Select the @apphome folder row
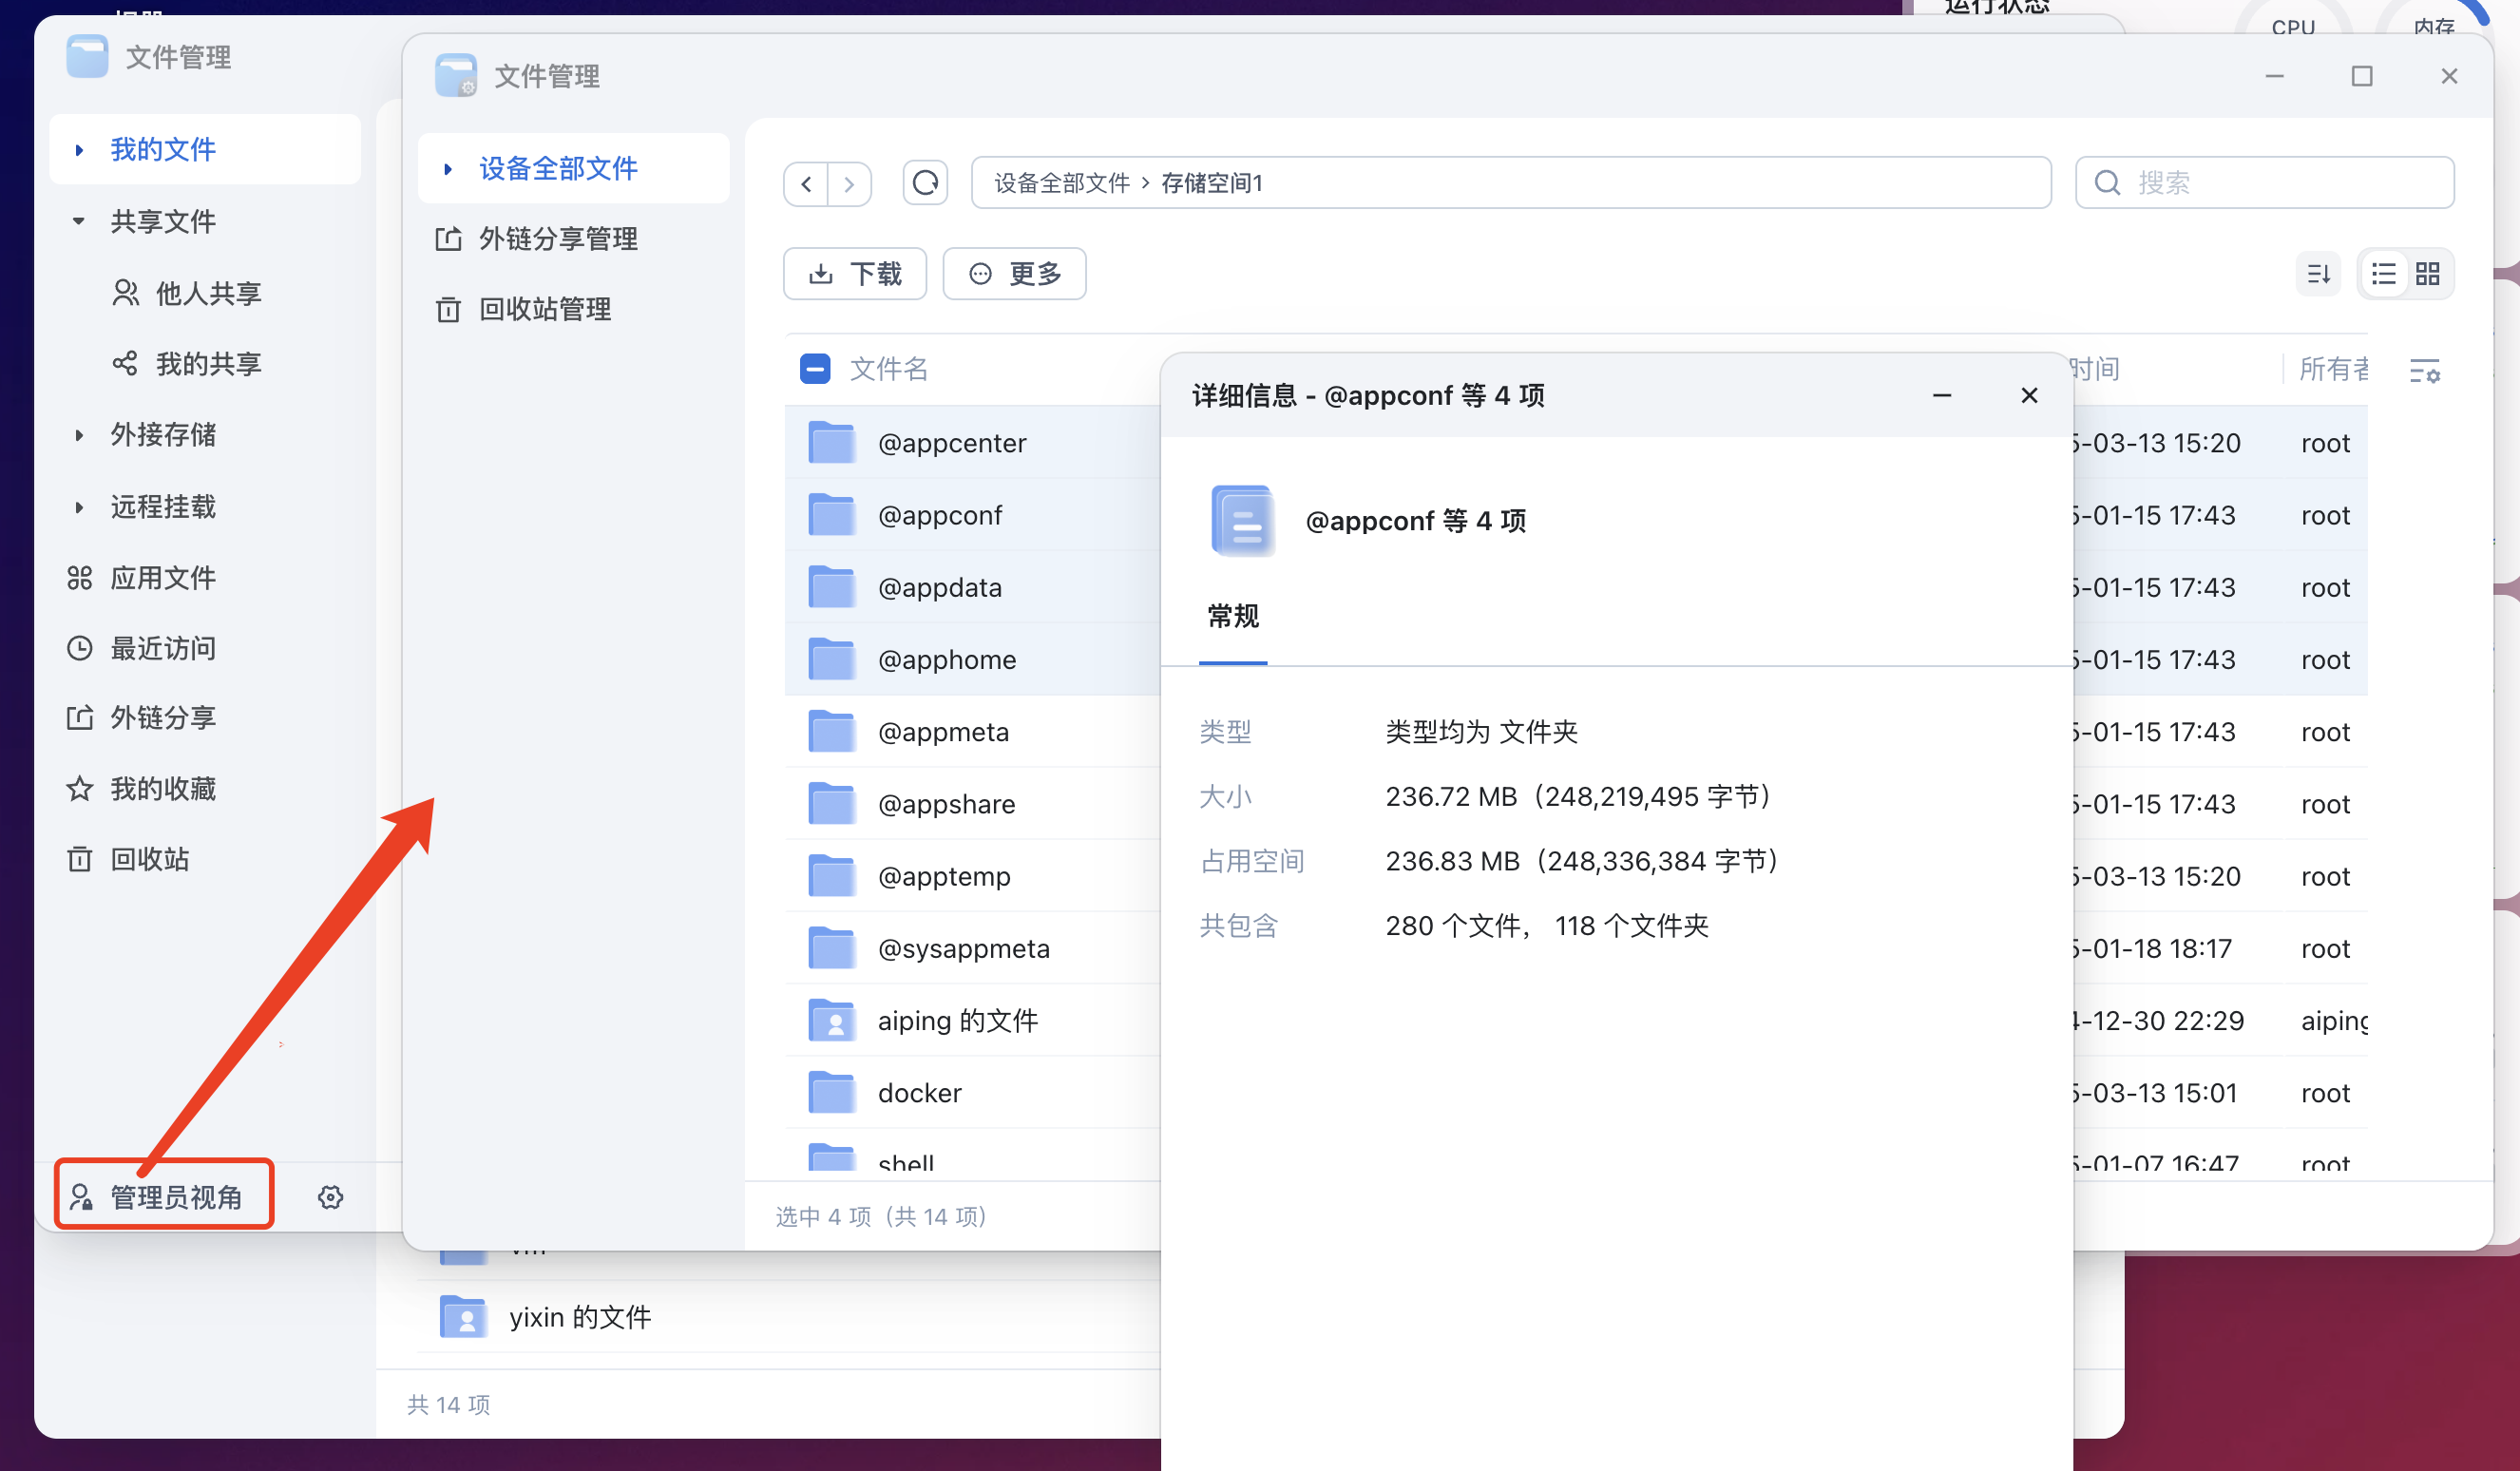 point(972,659)
